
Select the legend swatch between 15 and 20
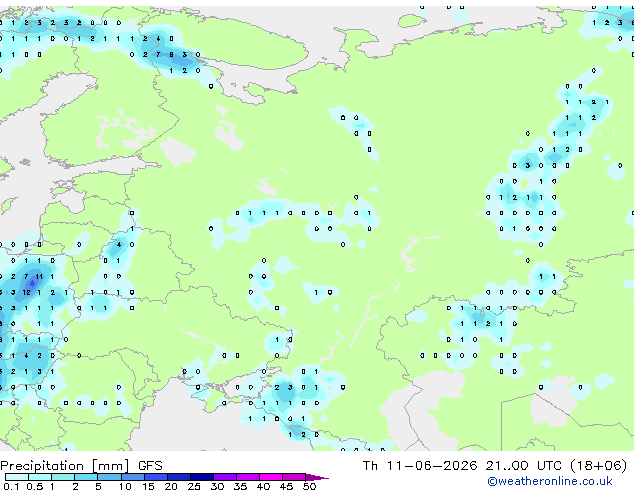point(155,477)
